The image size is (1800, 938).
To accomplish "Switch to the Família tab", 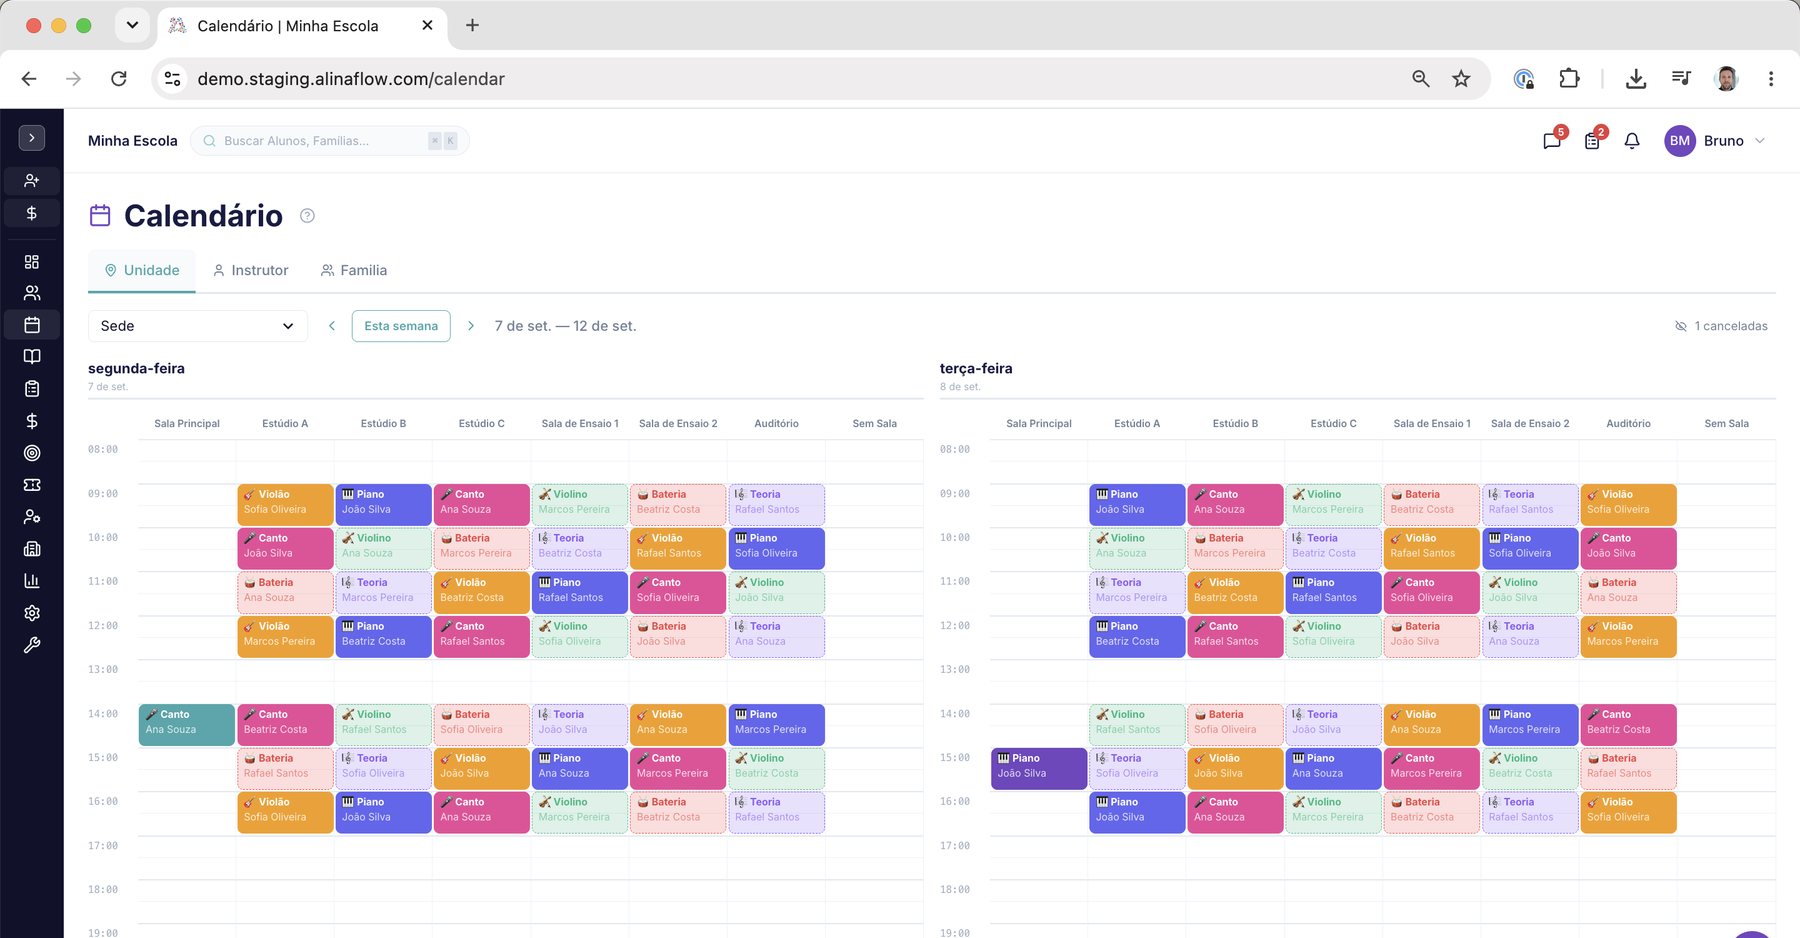I will [x=354, y=270].
